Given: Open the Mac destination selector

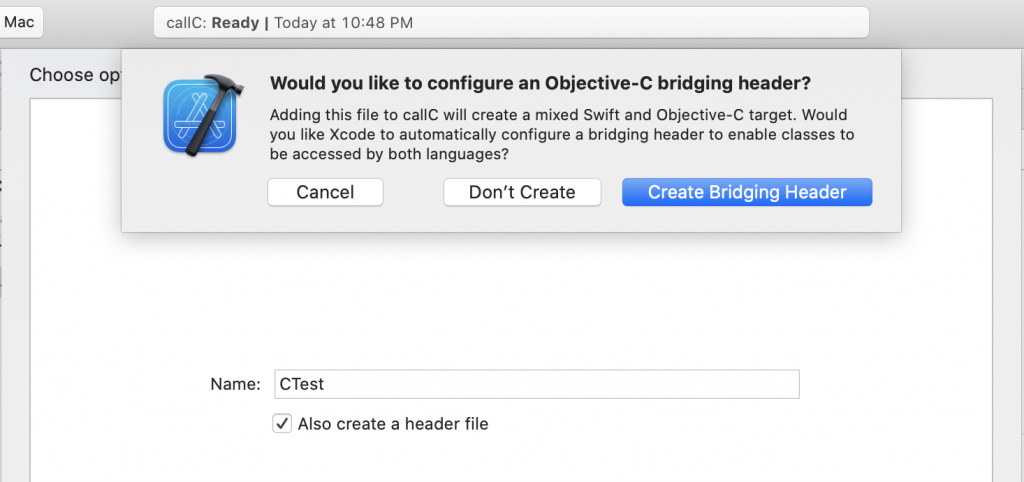Looking at the screenshot, I should coord(20,22).
